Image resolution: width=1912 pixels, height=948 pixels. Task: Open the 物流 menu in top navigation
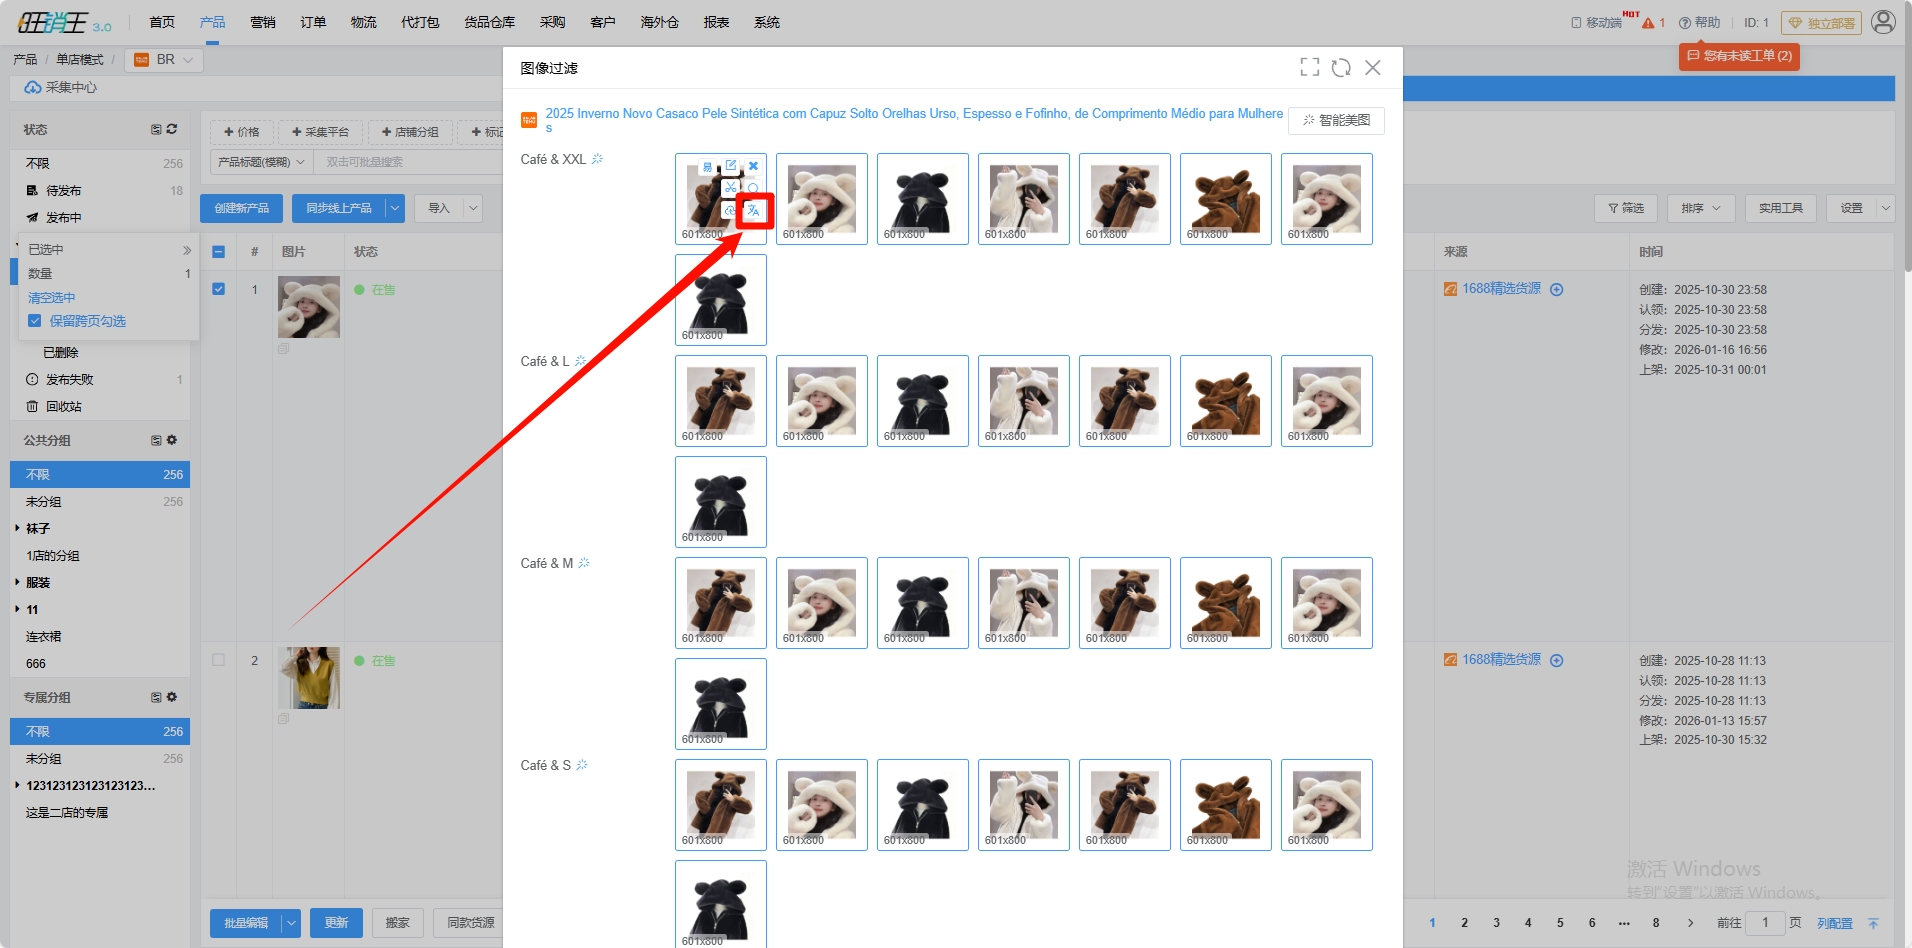(x=364, y=22)
